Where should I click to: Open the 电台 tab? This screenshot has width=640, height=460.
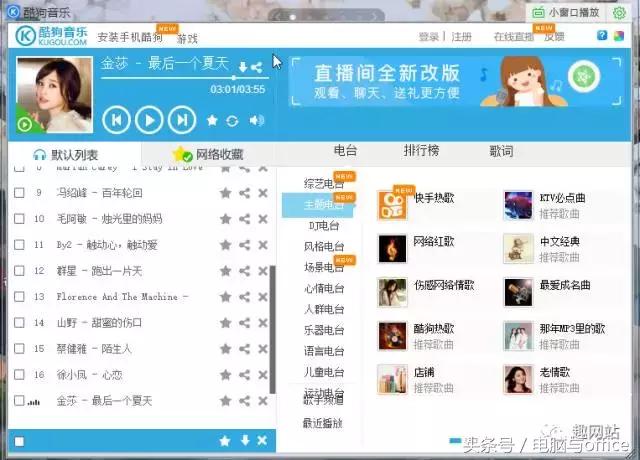tap(345, 151)
